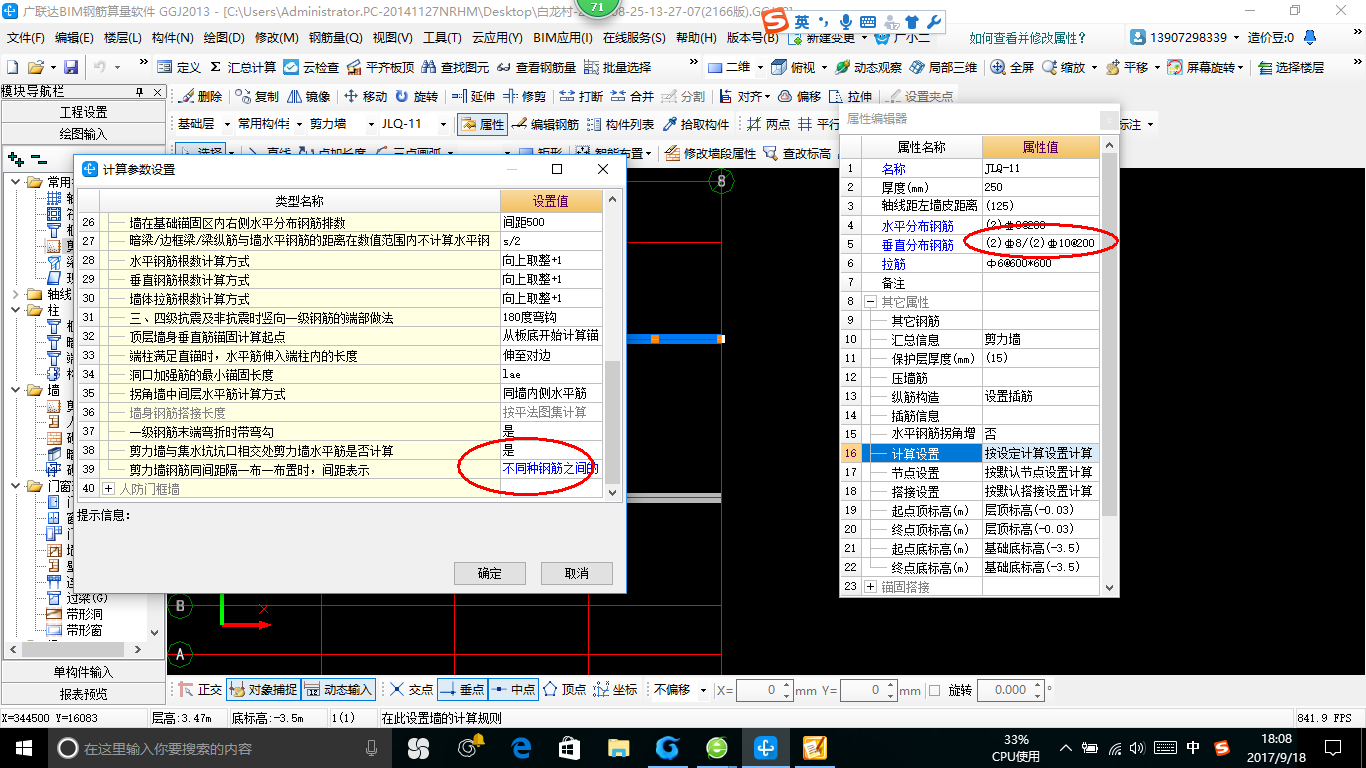Click 删除 delete tool

point(201,97)
